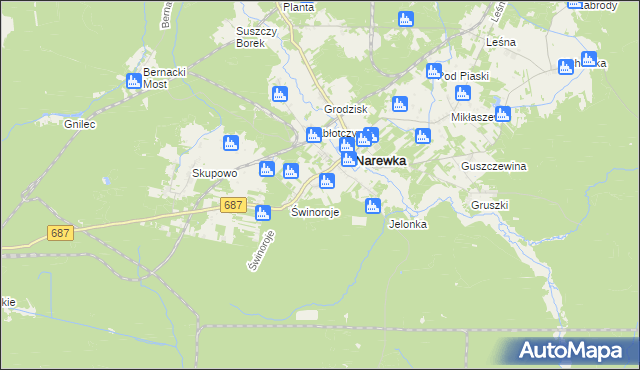Open the factory marker northwest of Jelonka
The width and height of the screenshot is (640, 370).
click(373, 206)
